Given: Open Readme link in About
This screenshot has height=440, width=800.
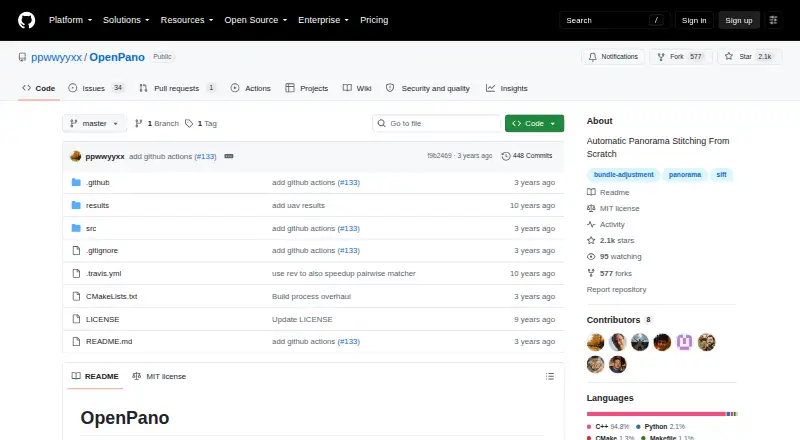Looking at the screenshot, I should (x=608, y=192).
